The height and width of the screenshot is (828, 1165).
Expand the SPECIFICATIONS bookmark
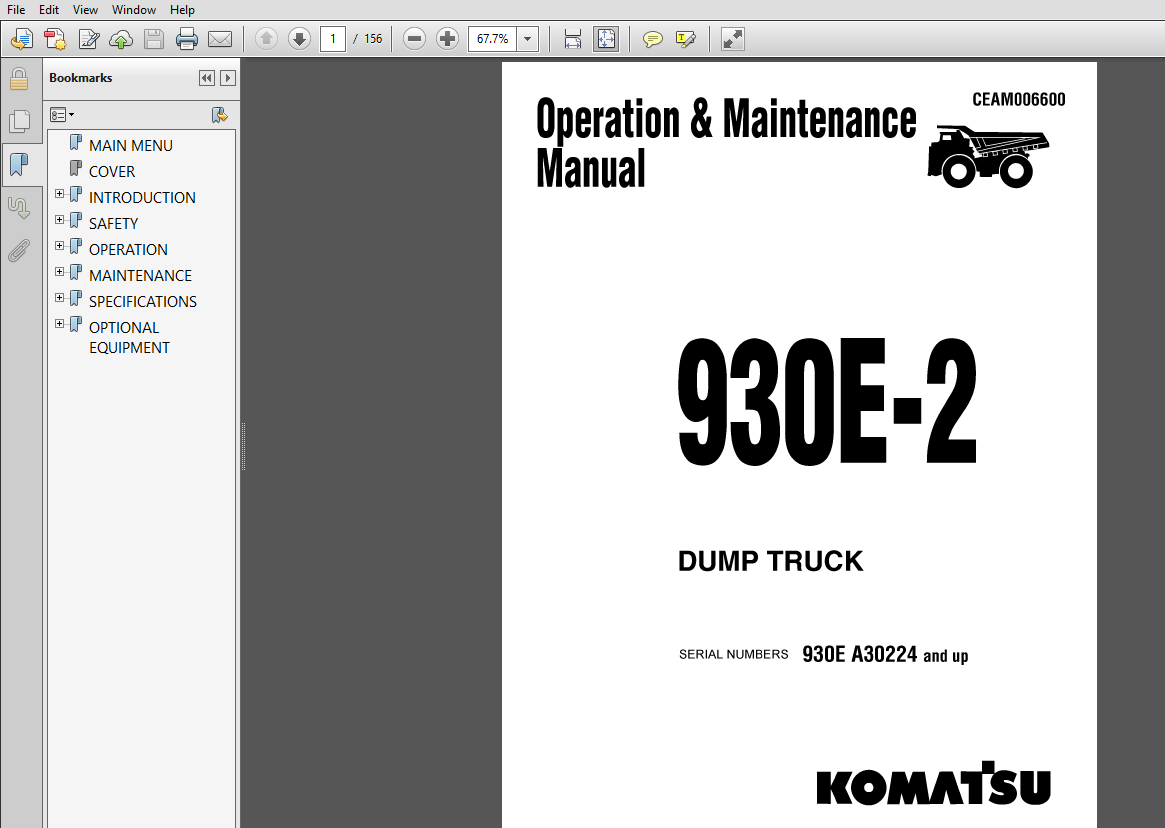tap(59, 298)
